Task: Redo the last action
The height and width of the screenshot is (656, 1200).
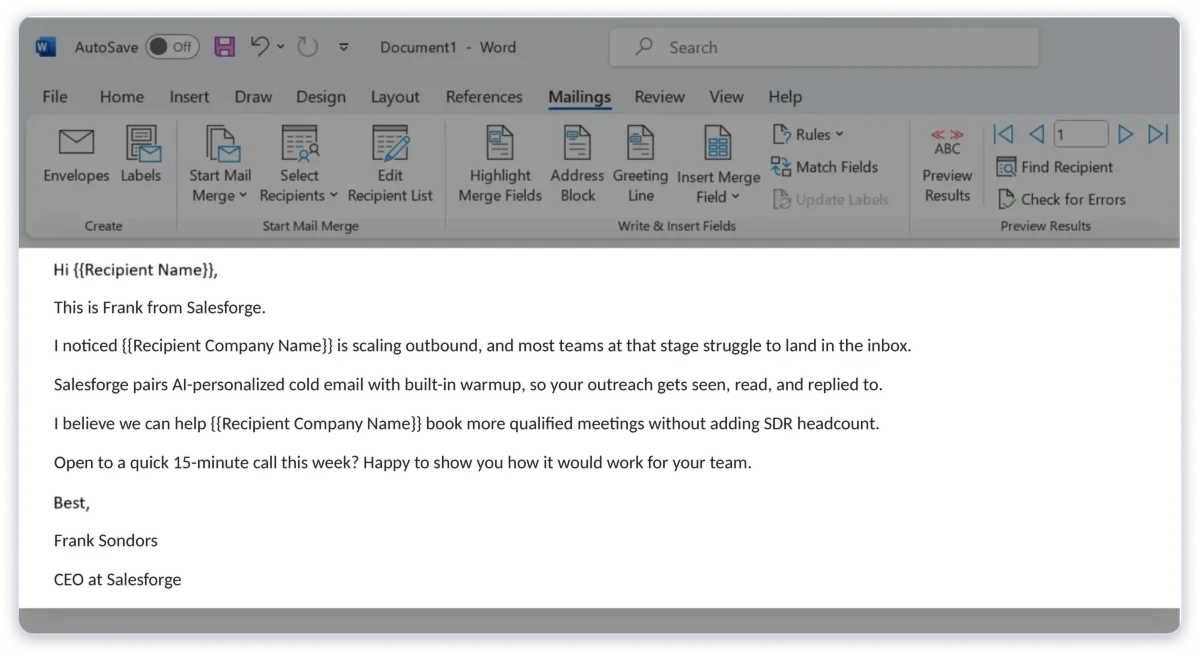Action: pos(307,47)
